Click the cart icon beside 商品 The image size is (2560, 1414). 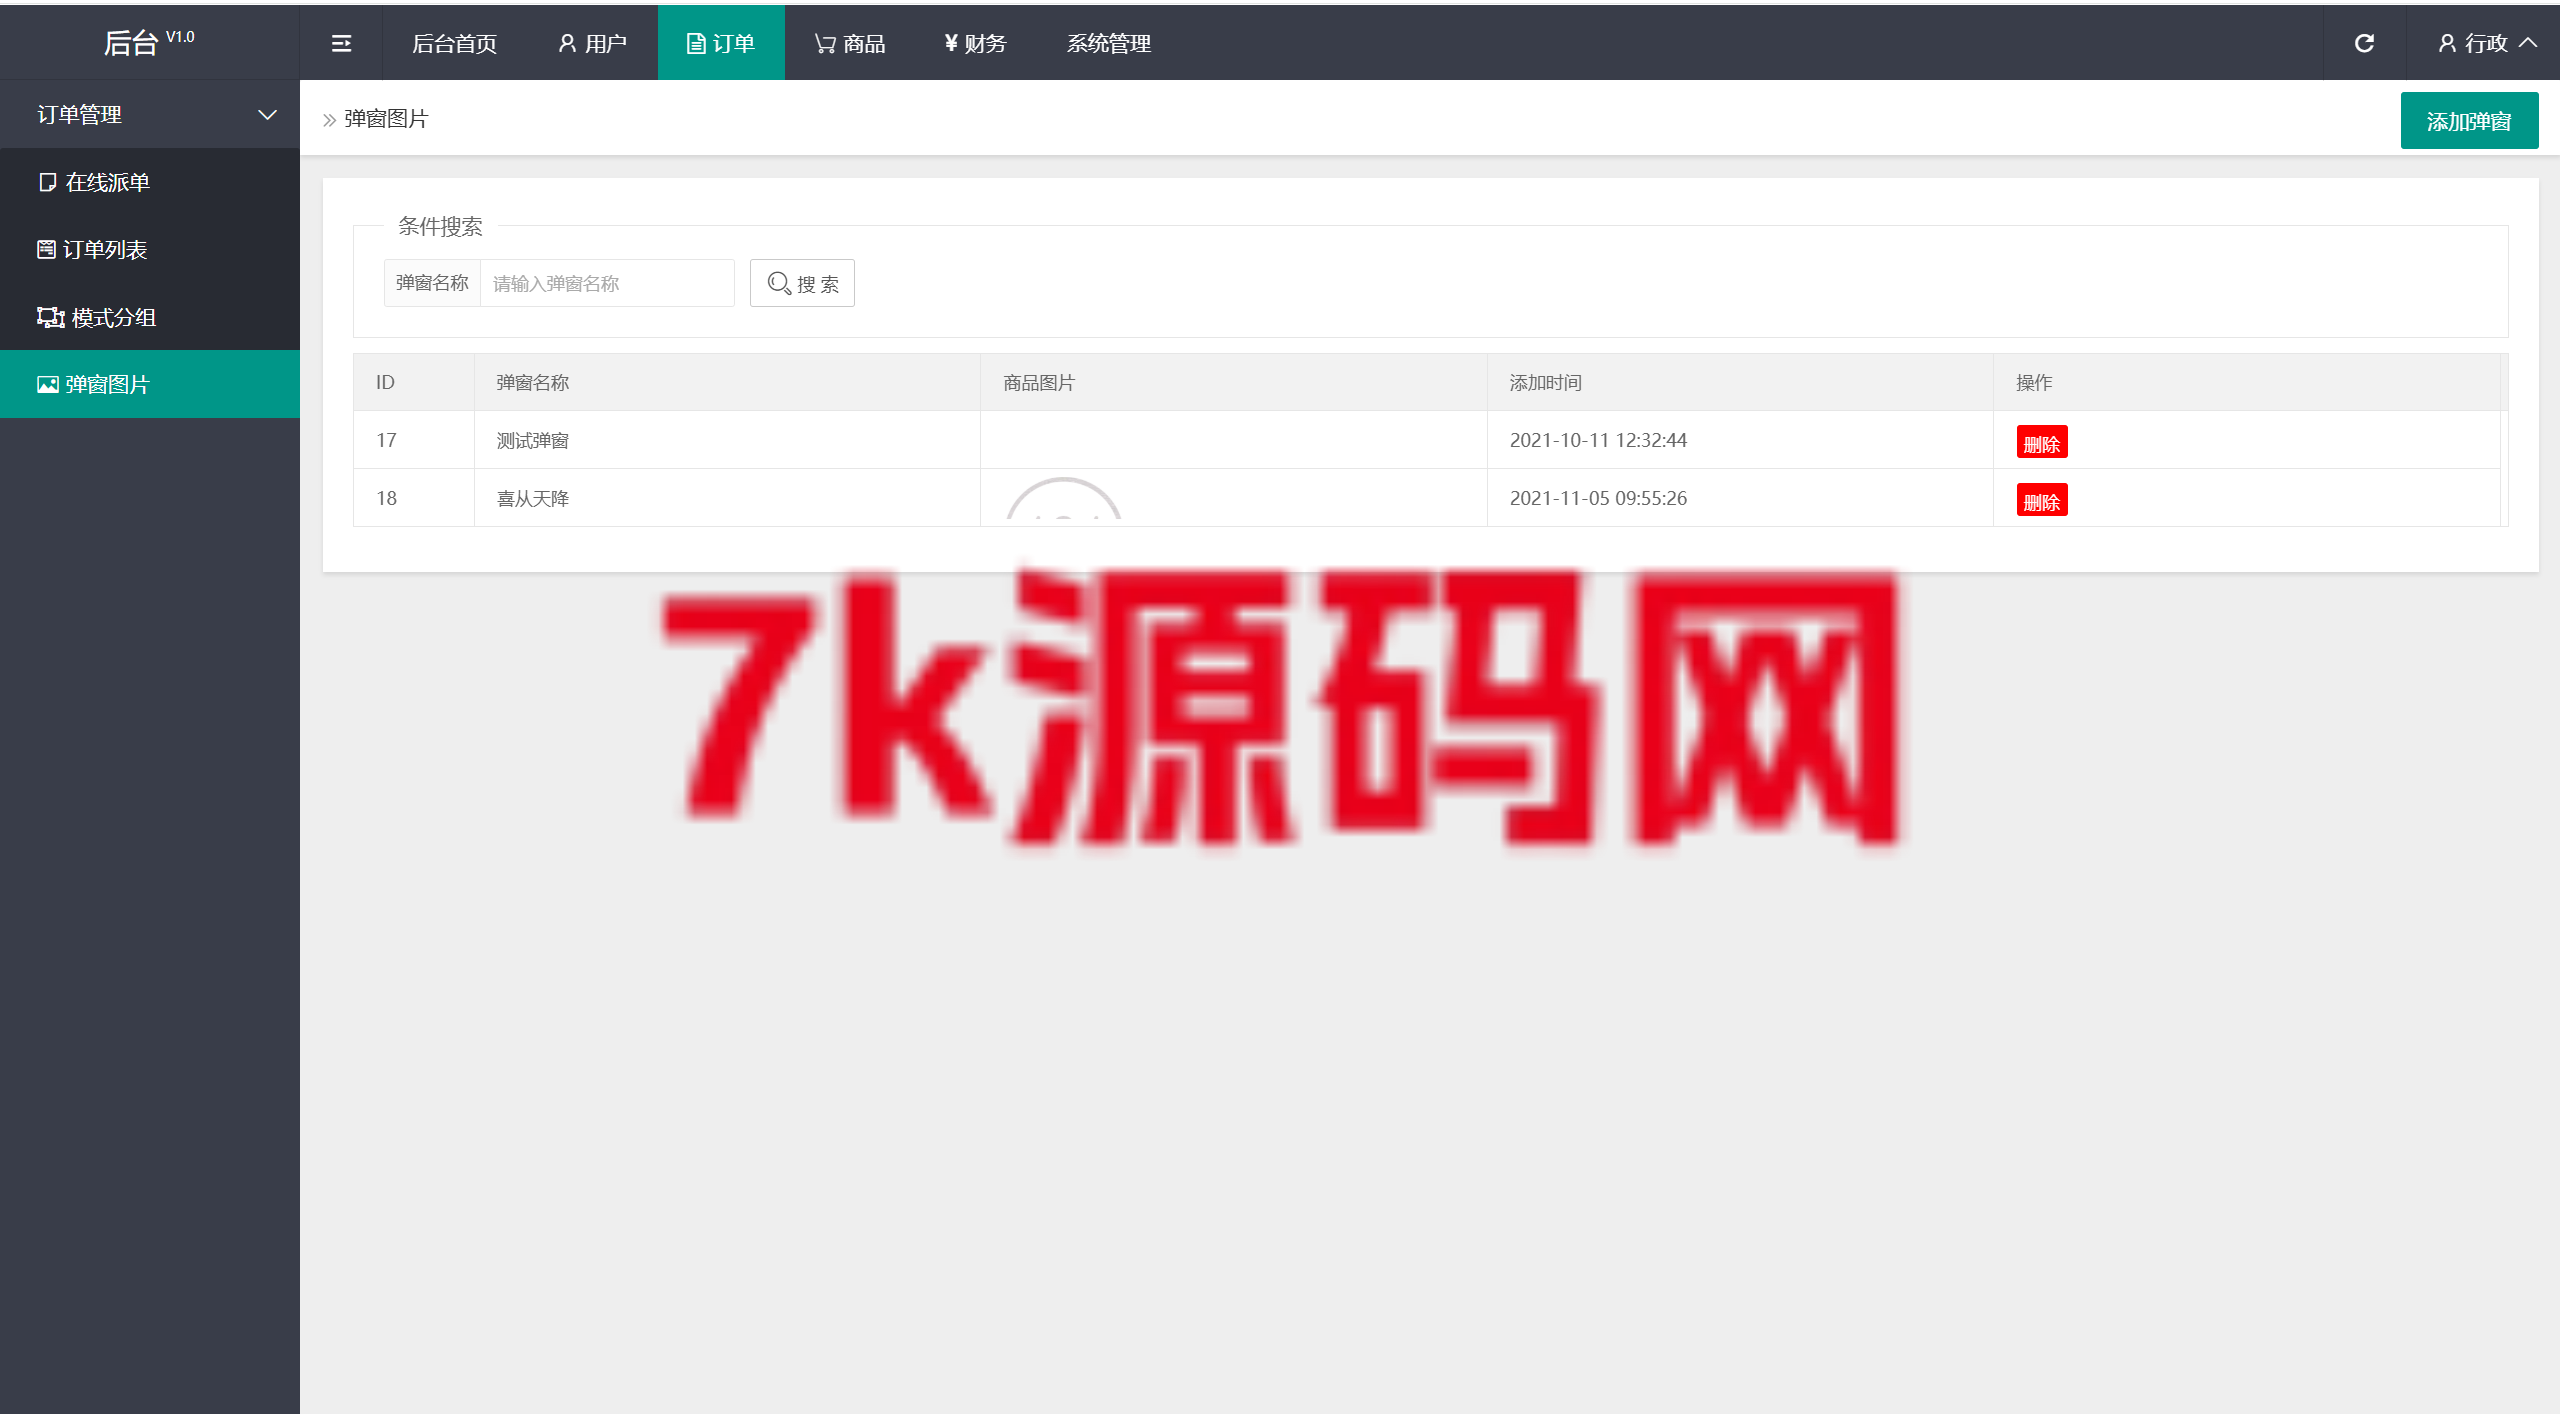(825, 43)
